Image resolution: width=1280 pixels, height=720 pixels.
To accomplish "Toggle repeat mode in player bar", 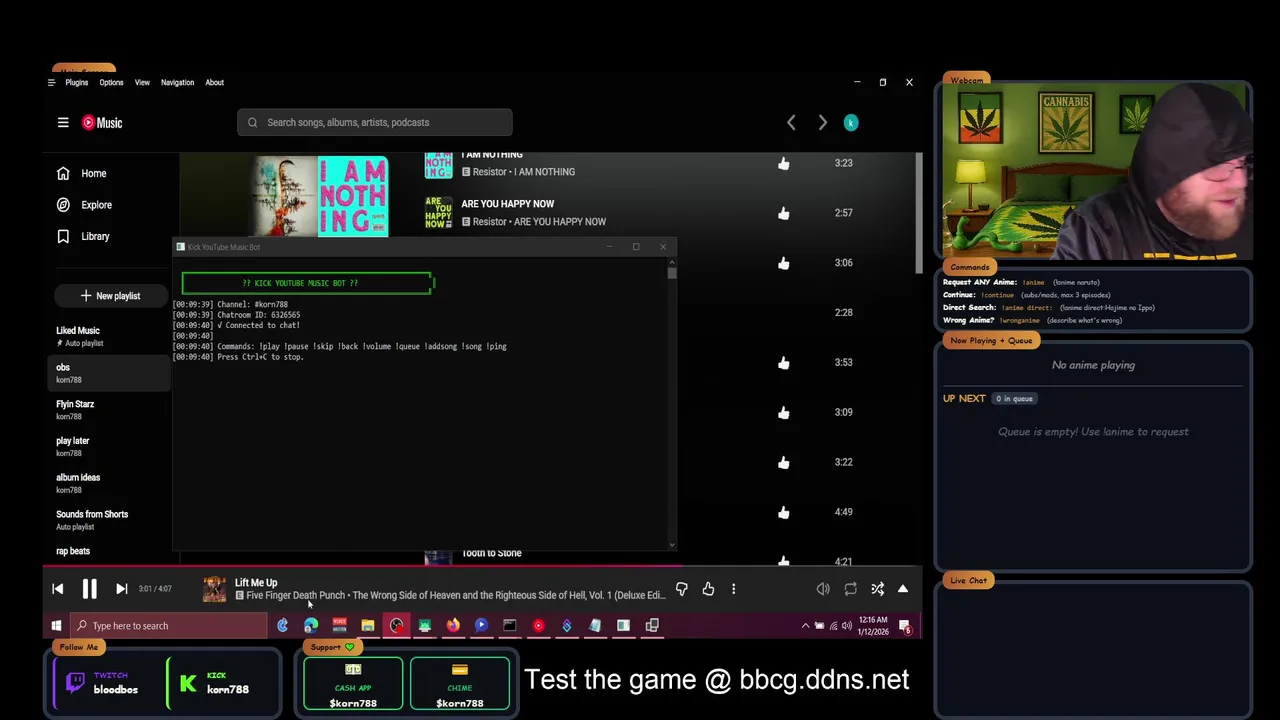I will pyautogui.click(x=850, y=589).
